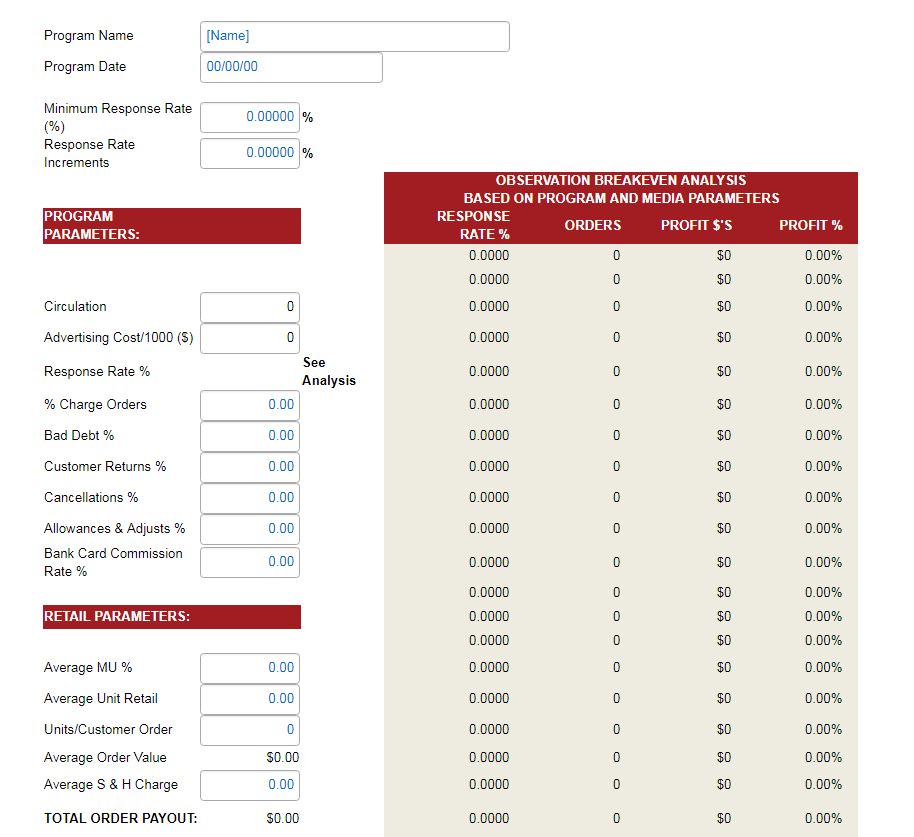Click the TOTAL ORDER PAYOUT $0.00 amount
Image resolution: width=914 pixels, height=837 pixels.
pyautogui.click(x=283, y=818)
